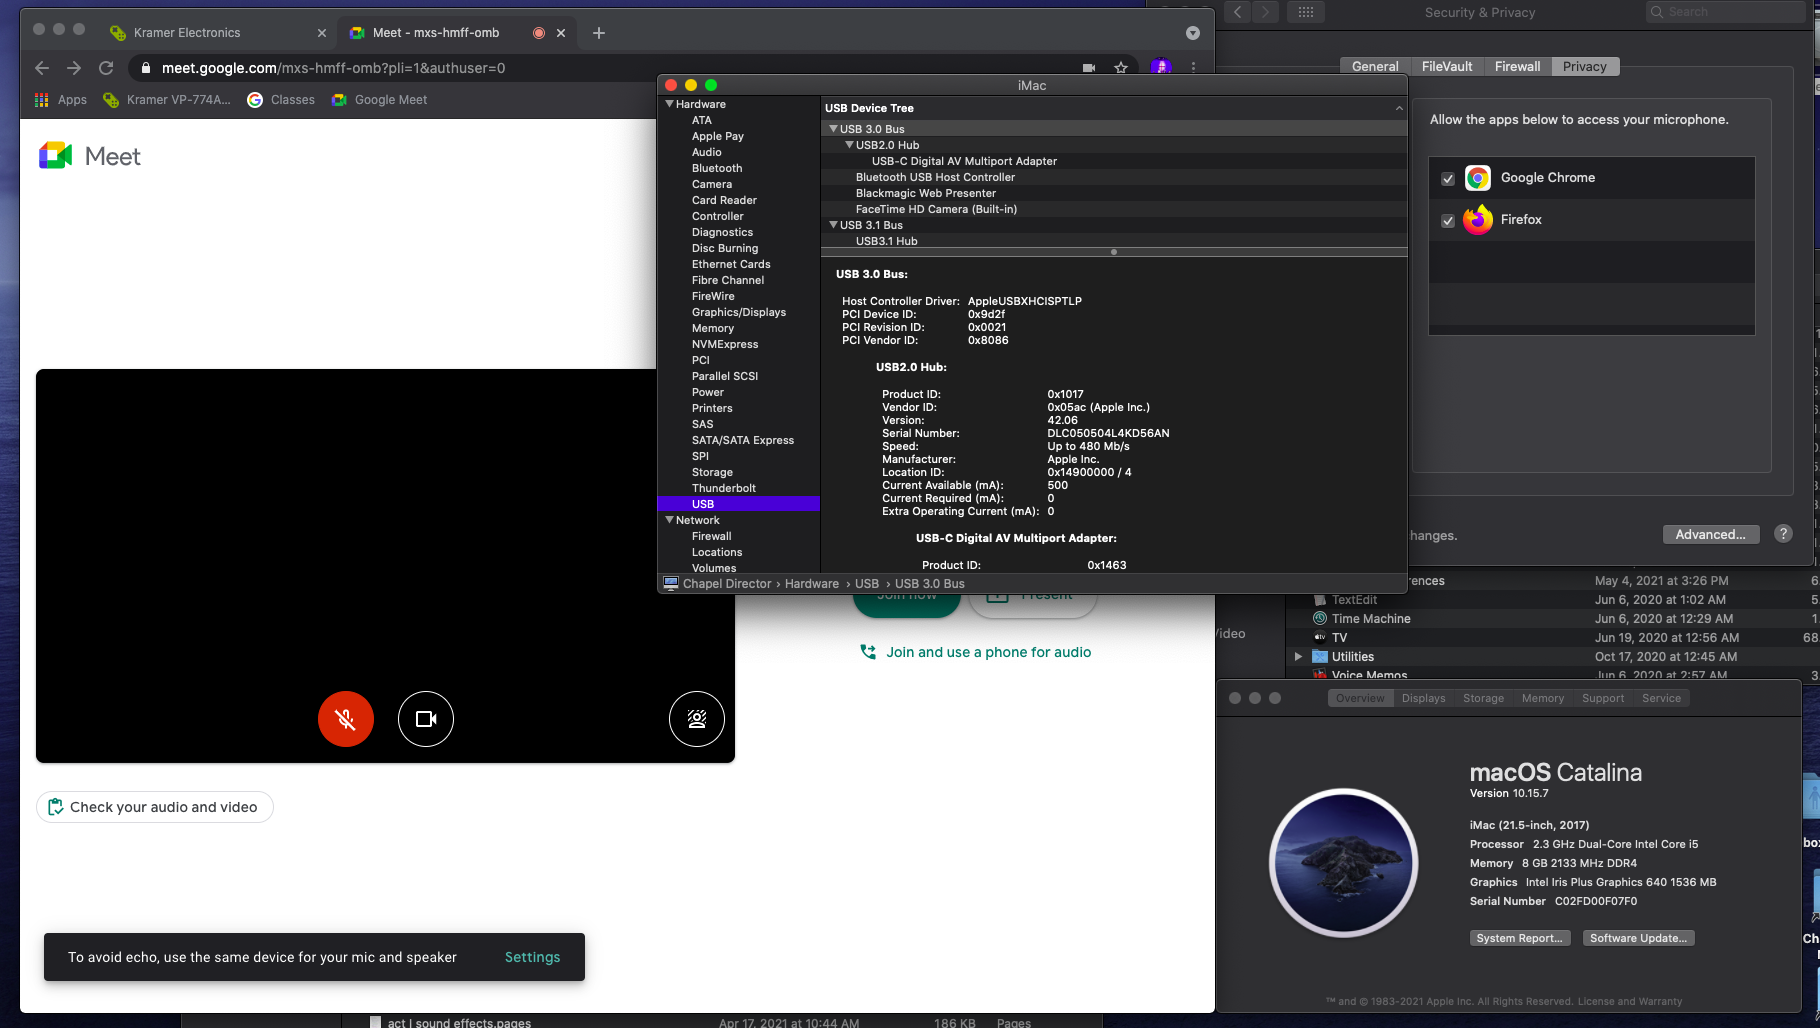Click Chrome tab search arrow
Image resolution: width=1820 pixels, height=1028 pixels.
(1193, 33)
